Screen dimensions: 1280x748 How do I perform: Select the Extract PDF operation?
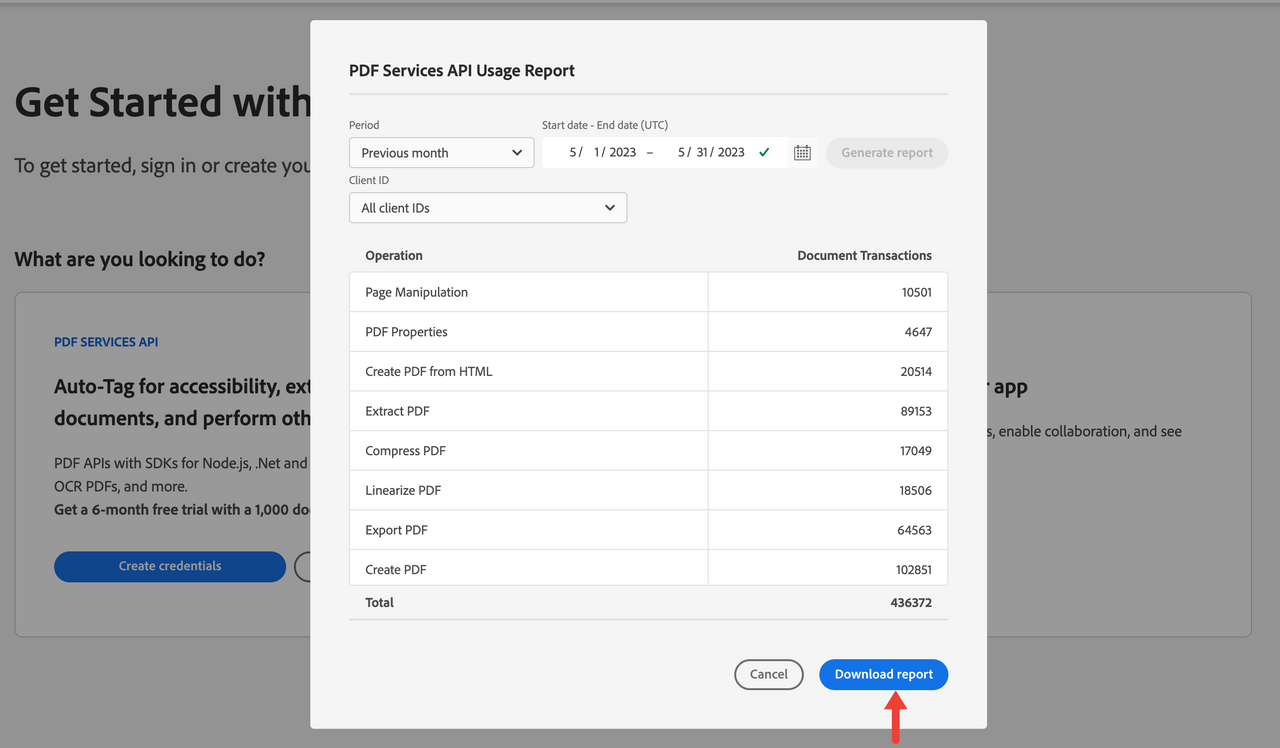pyautogui.click(x=648, y=411)
